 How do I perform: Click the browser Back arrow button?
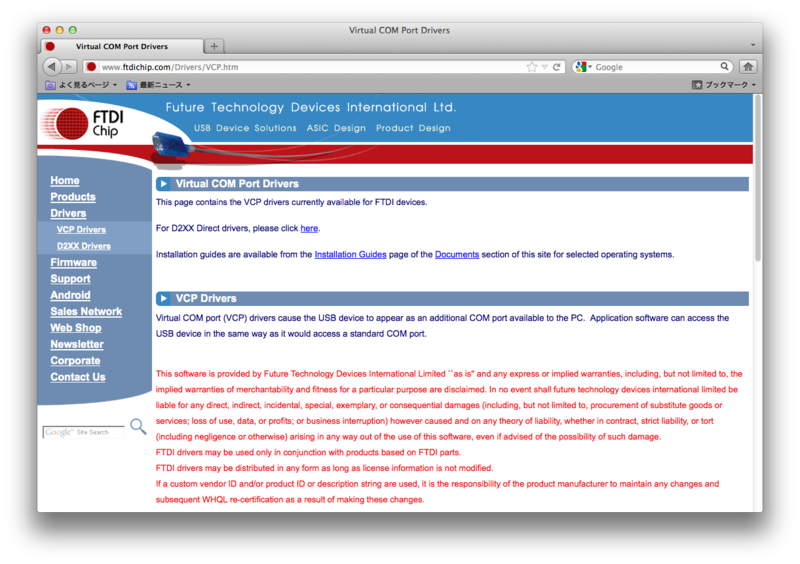[x=52, y=66]
